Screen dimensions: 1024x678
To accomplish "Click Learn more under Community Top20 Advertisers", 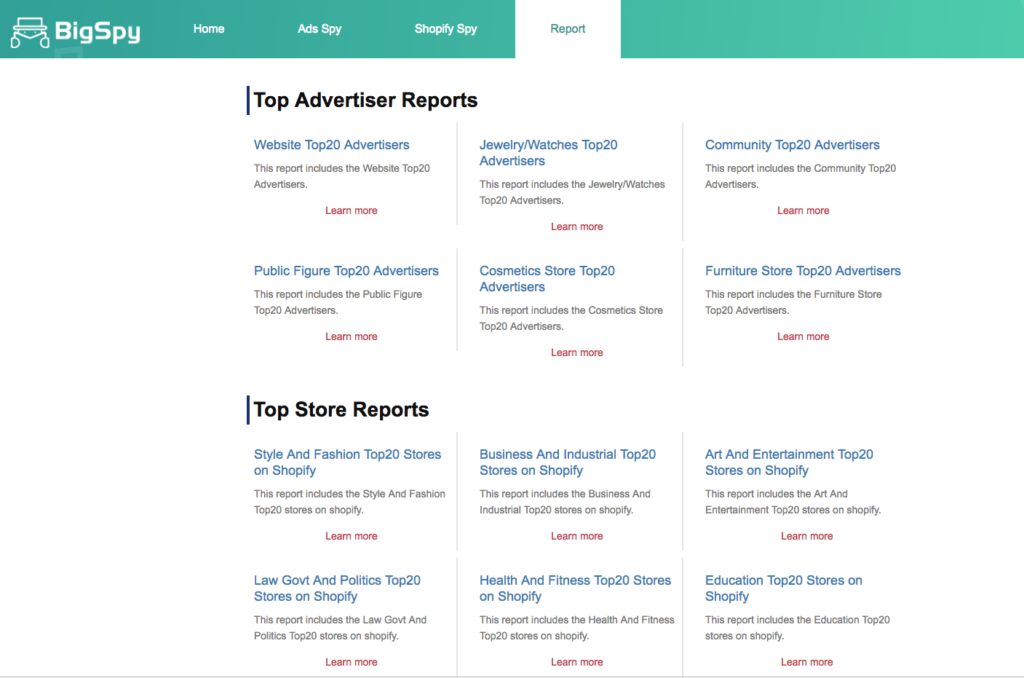I will [x=803, y=210].
